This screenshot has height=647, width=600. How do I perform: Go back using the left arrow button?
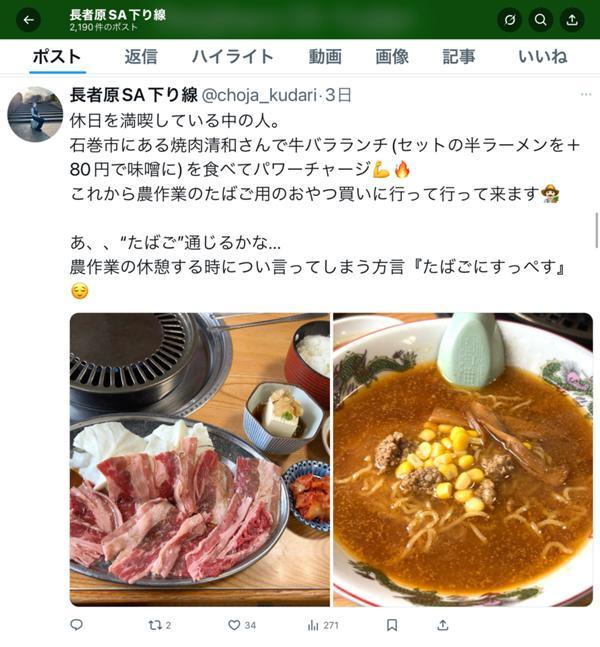28,20
